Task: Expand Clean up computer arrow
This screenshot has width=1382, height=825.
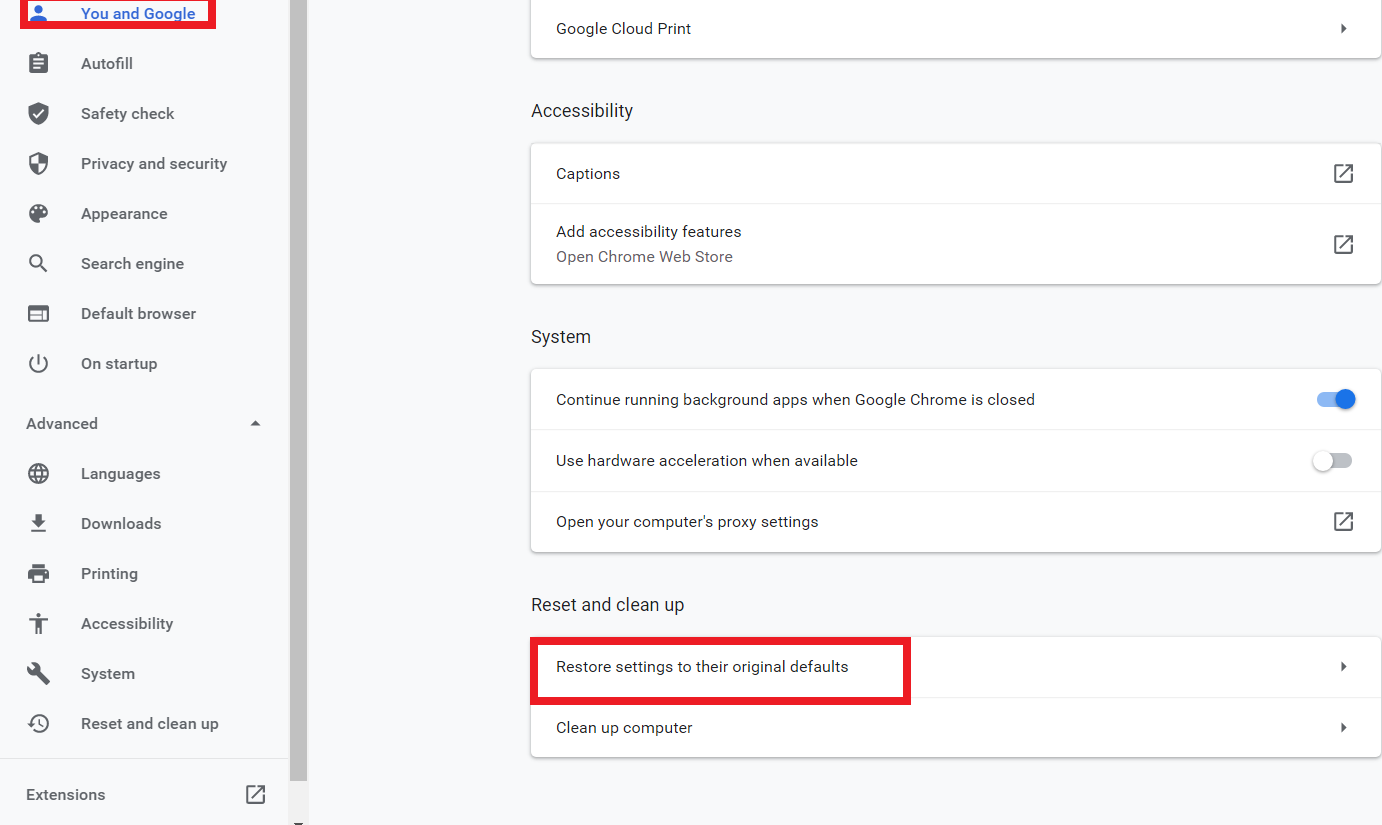Action: point(1343,728)
